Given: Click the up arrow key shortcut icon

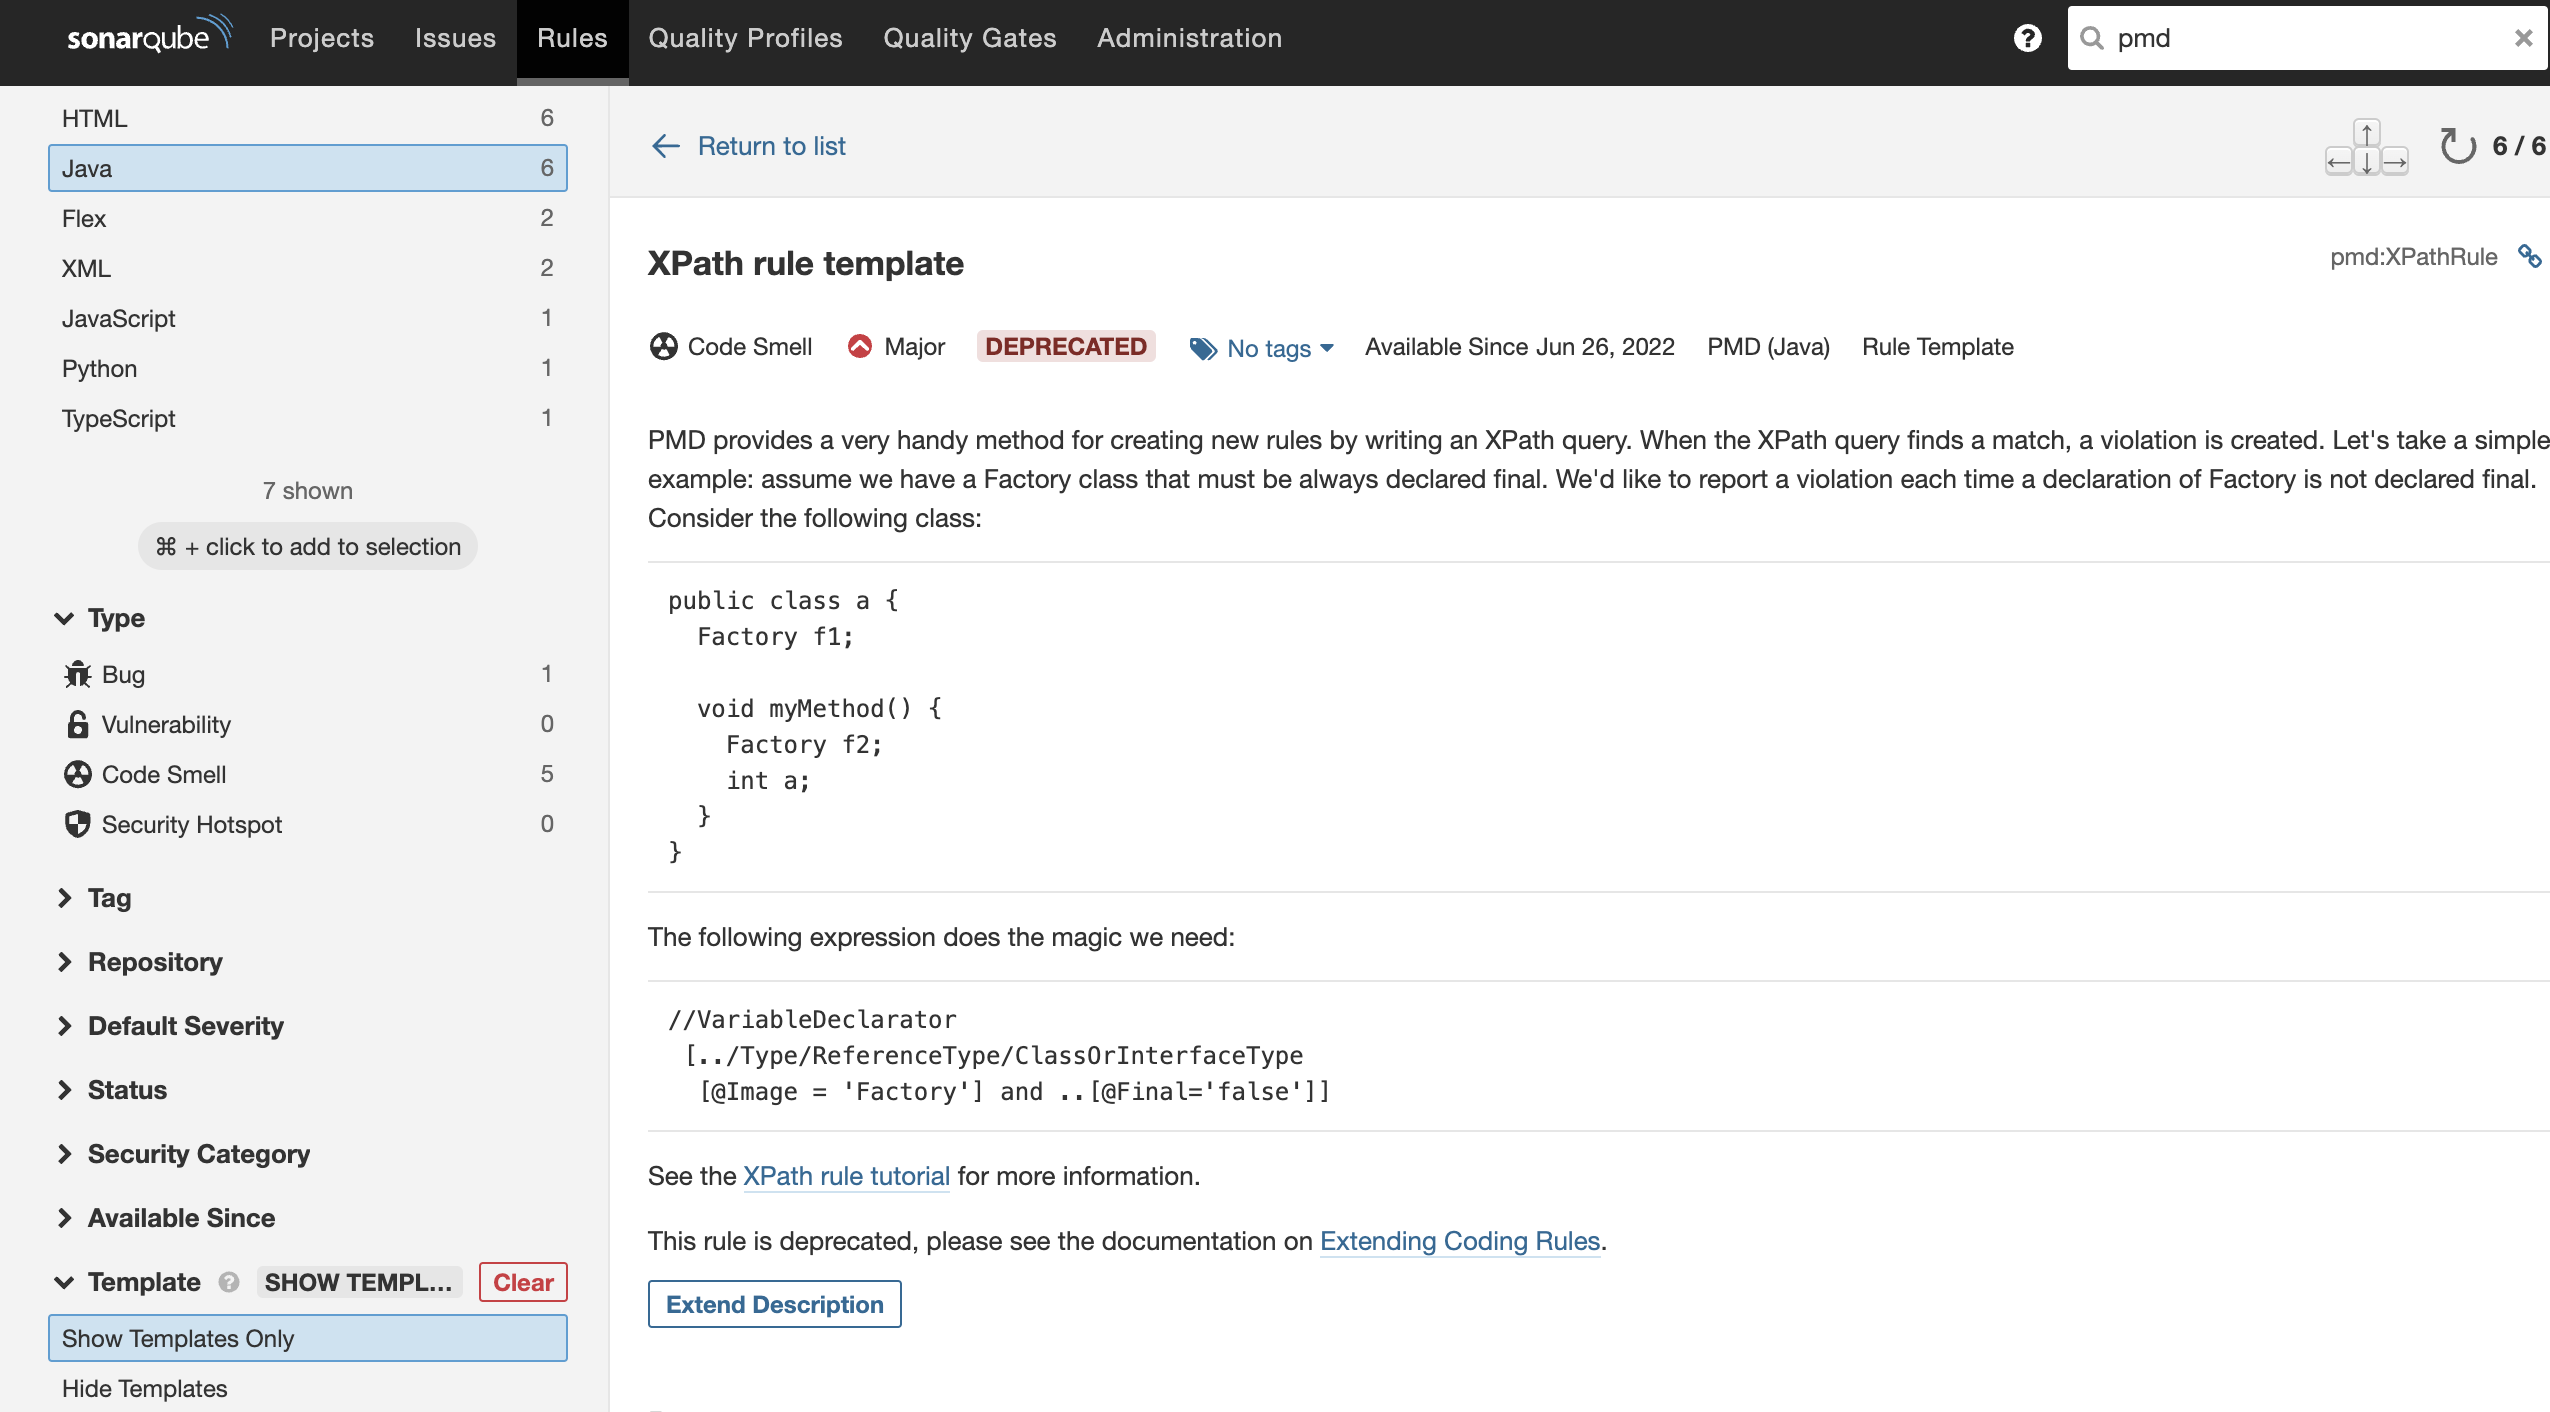Looking at the screenshot, I should tap(2366, 134).
